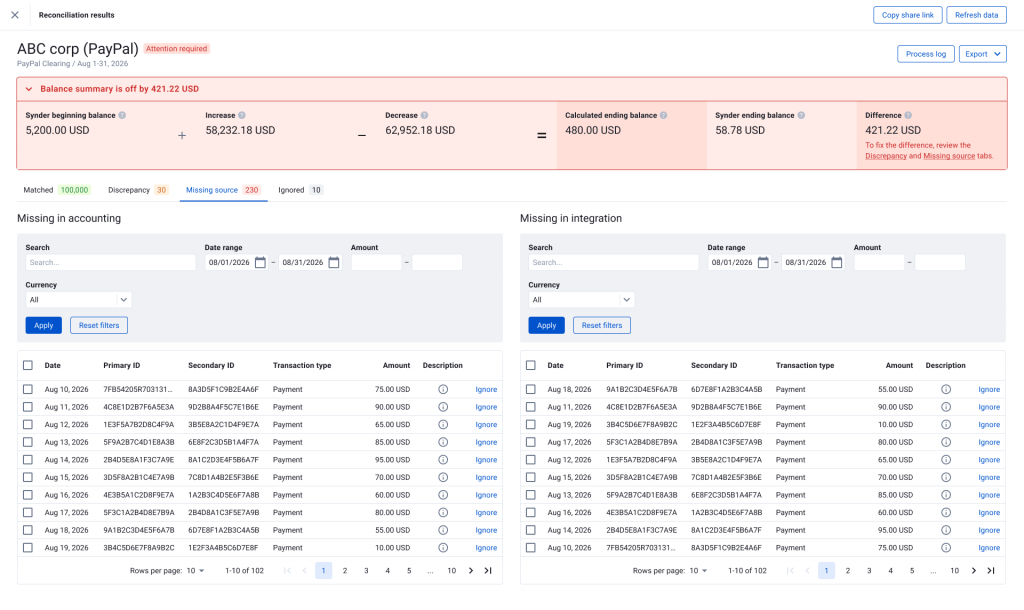Viewport: 1024px width, 610px height.
Task: Go to page 10 of integration table
Action: click(954, 570)
